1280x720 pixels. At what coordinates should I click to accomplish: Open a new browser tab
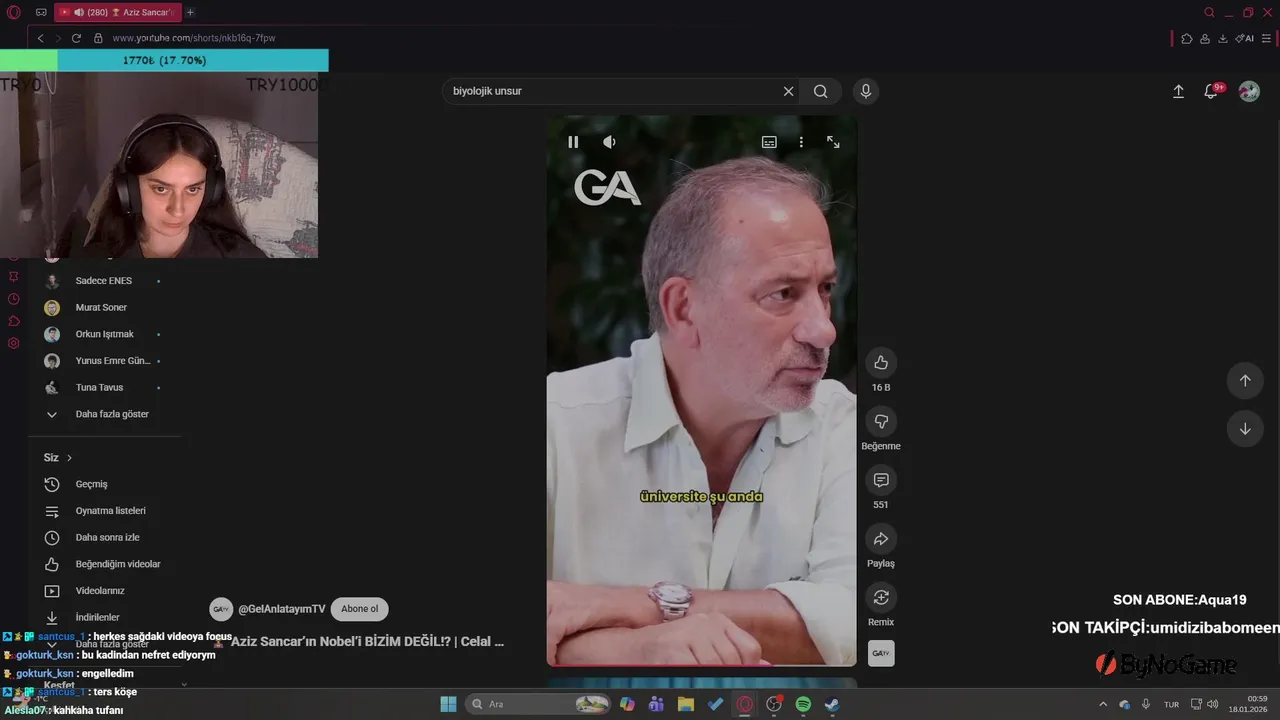(190, 12)
